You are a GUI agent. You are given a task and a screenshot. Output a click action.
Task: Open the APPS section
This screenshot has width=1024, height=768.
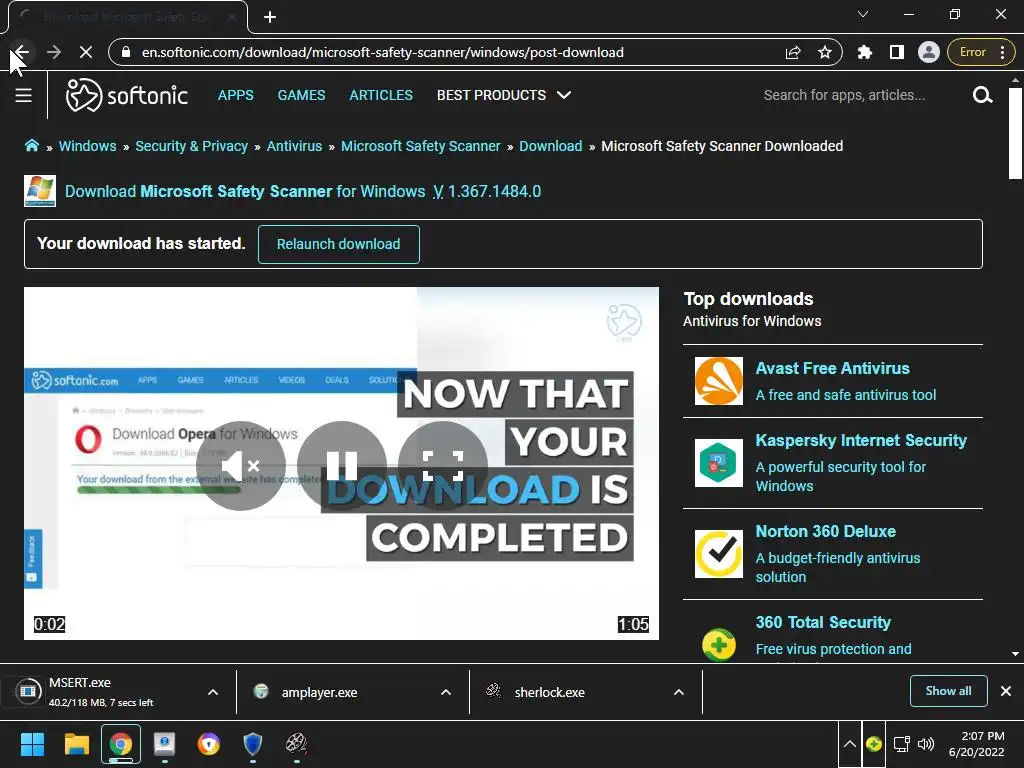point(236,95)
